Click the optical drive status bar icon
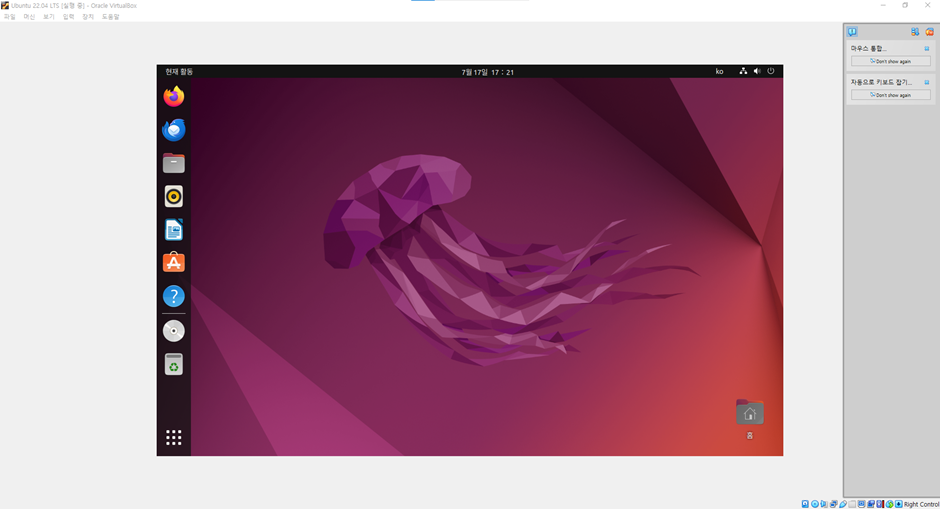 pos(815,504)
